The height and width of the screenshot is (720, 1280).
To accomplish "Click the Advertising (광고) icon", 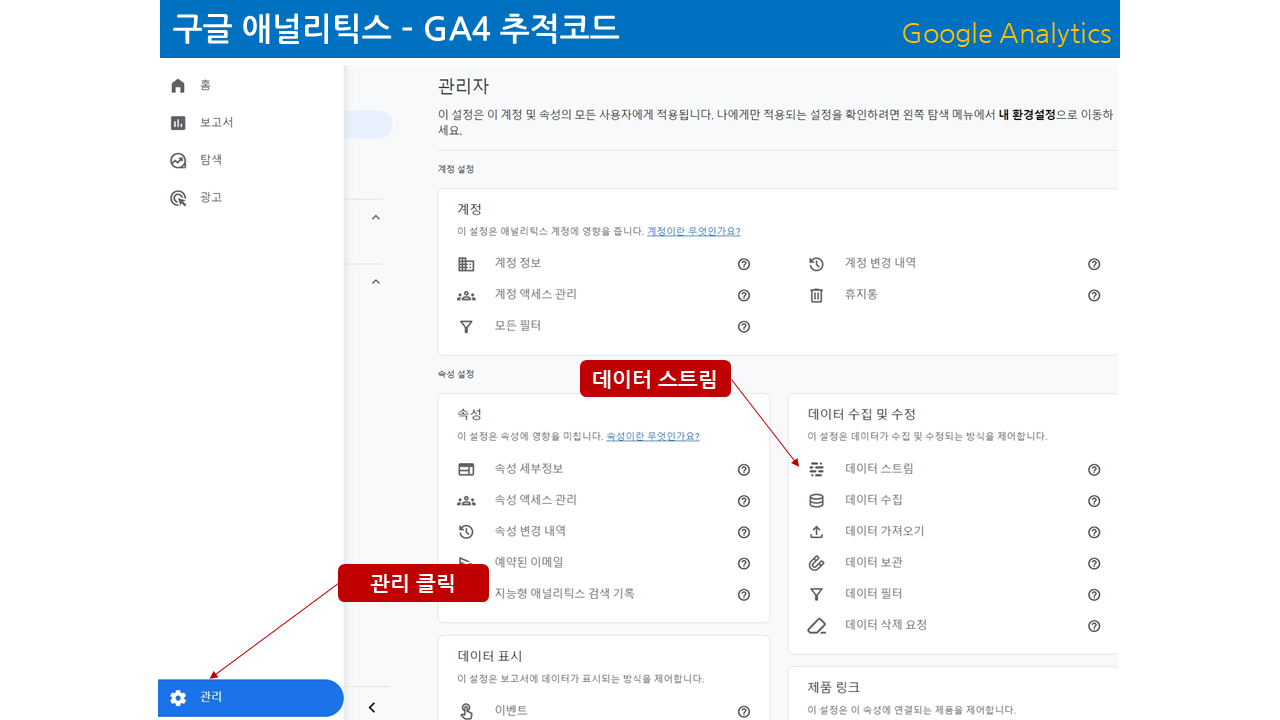I will [178, 198].
